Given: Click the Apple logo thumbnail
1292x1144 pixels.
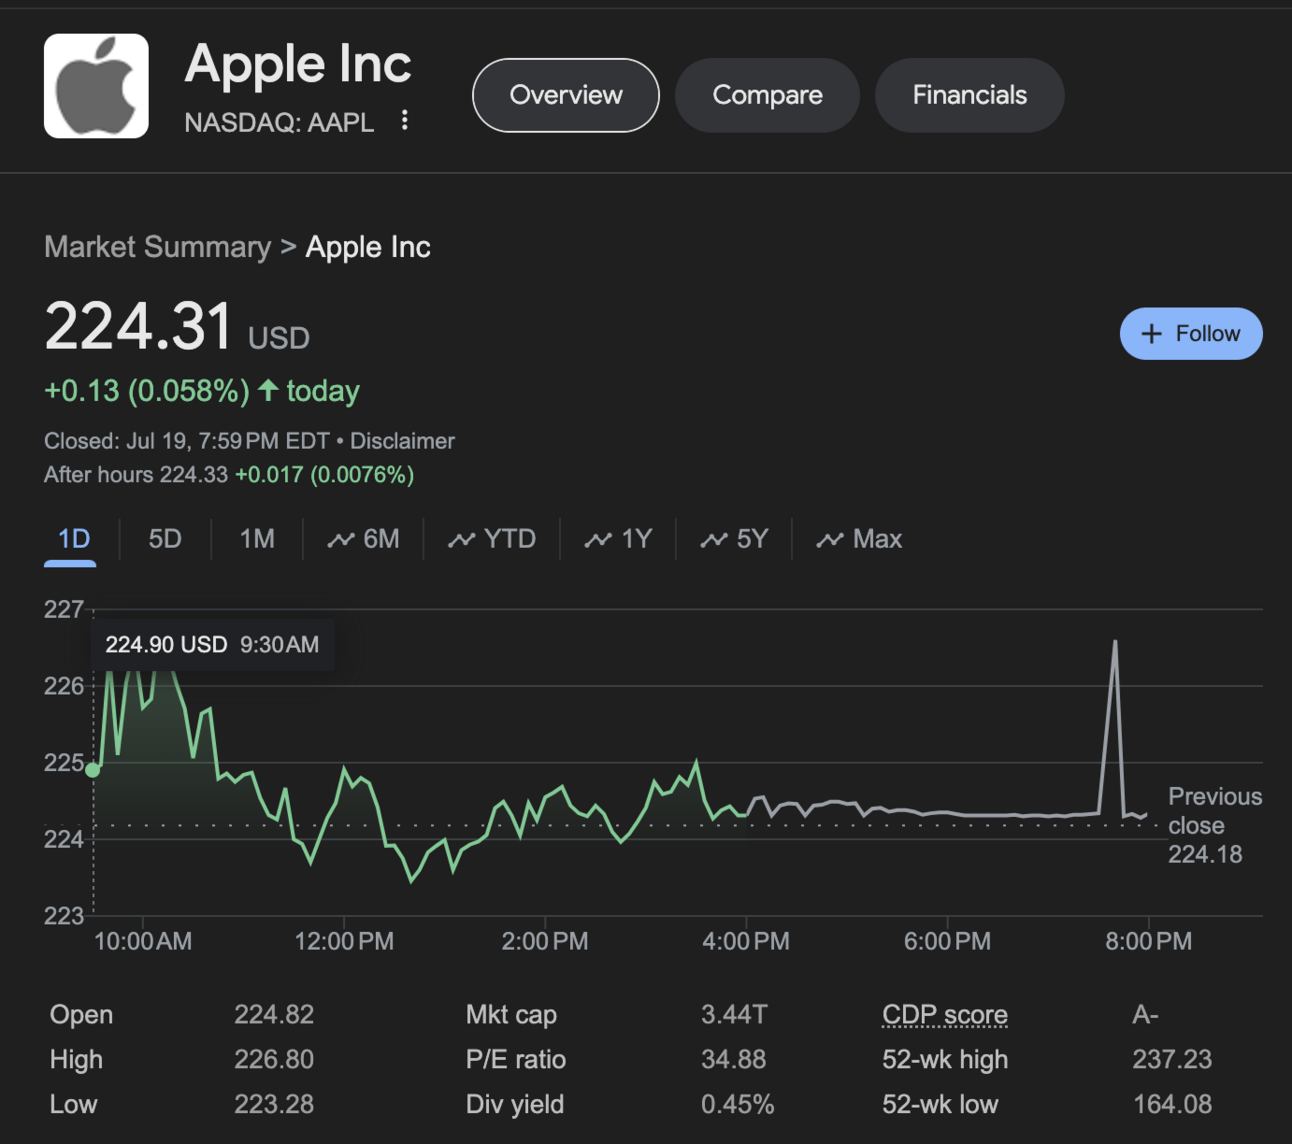Looking at the screenshot, I should pos(96,86).
